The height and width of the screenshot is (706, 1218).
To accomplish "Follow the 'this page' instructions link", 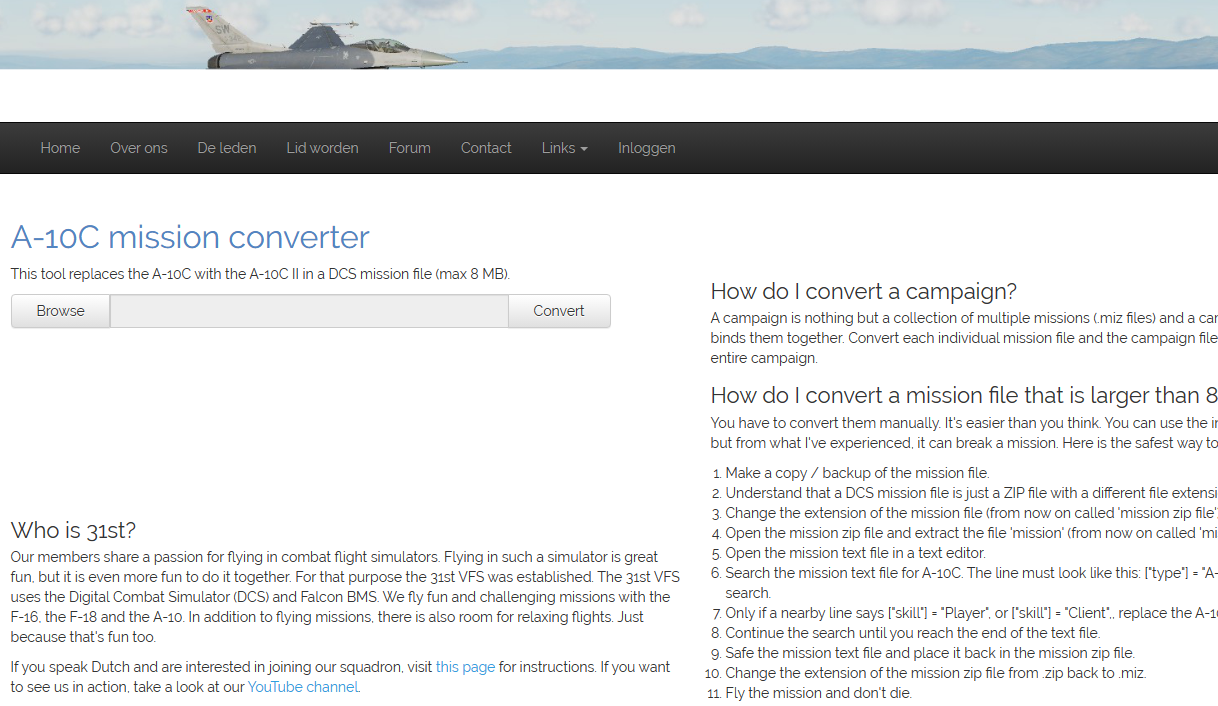I will pos(465,667).
